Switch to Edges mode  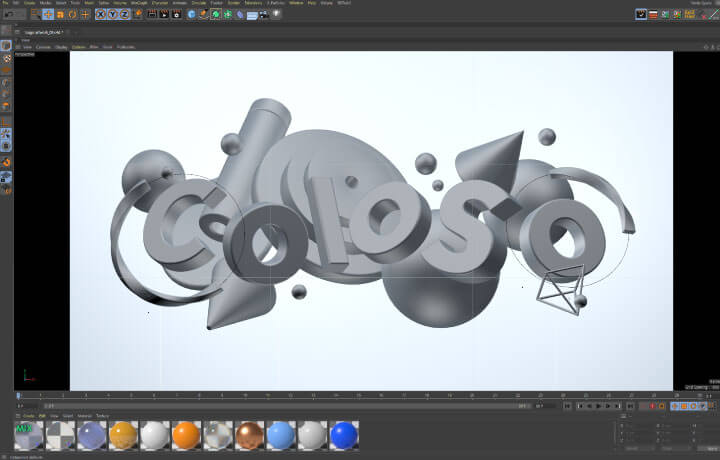click(x=6, y=95)
